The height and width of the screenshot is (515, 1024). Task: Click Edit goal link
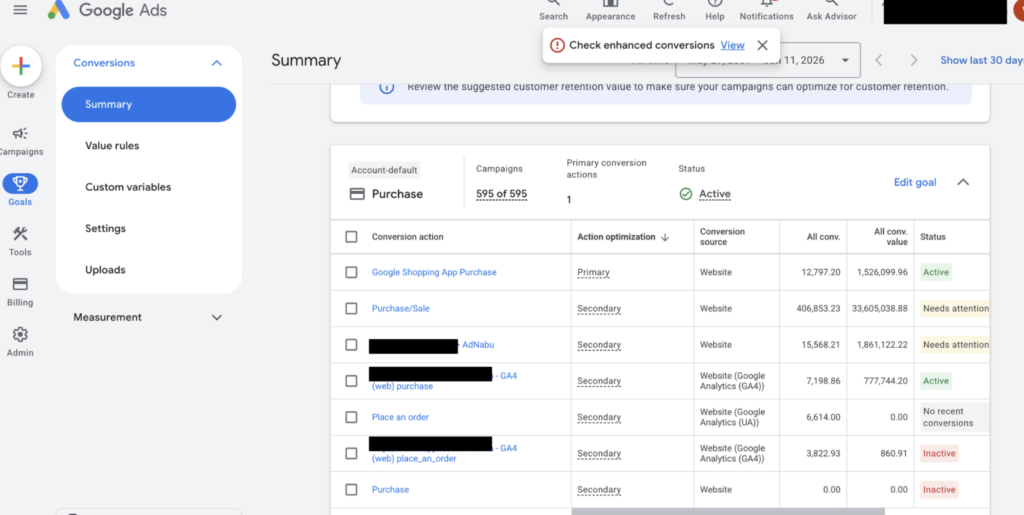coord(915,182)
